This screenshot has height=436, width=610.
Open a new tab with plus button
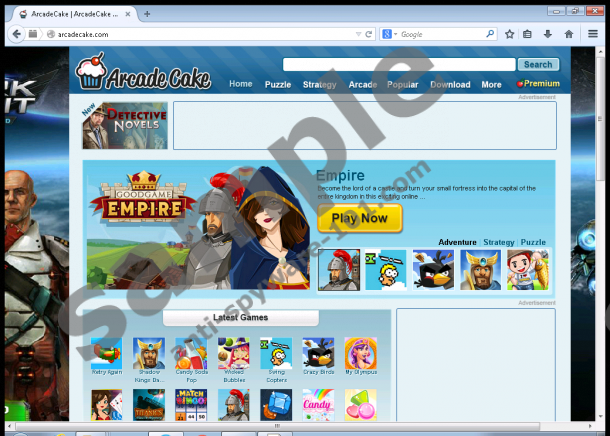(147, 14)
